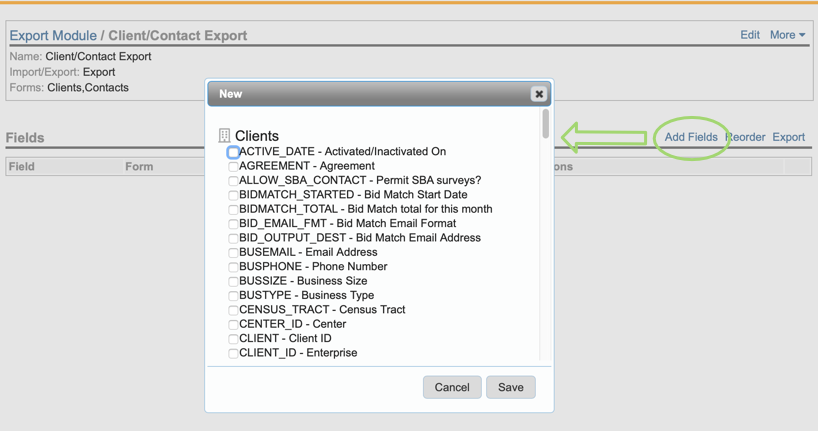The height and width of the screenshot is (431, 818).
Task: Open the Export Module breadcrumb link
Action: 53,35
